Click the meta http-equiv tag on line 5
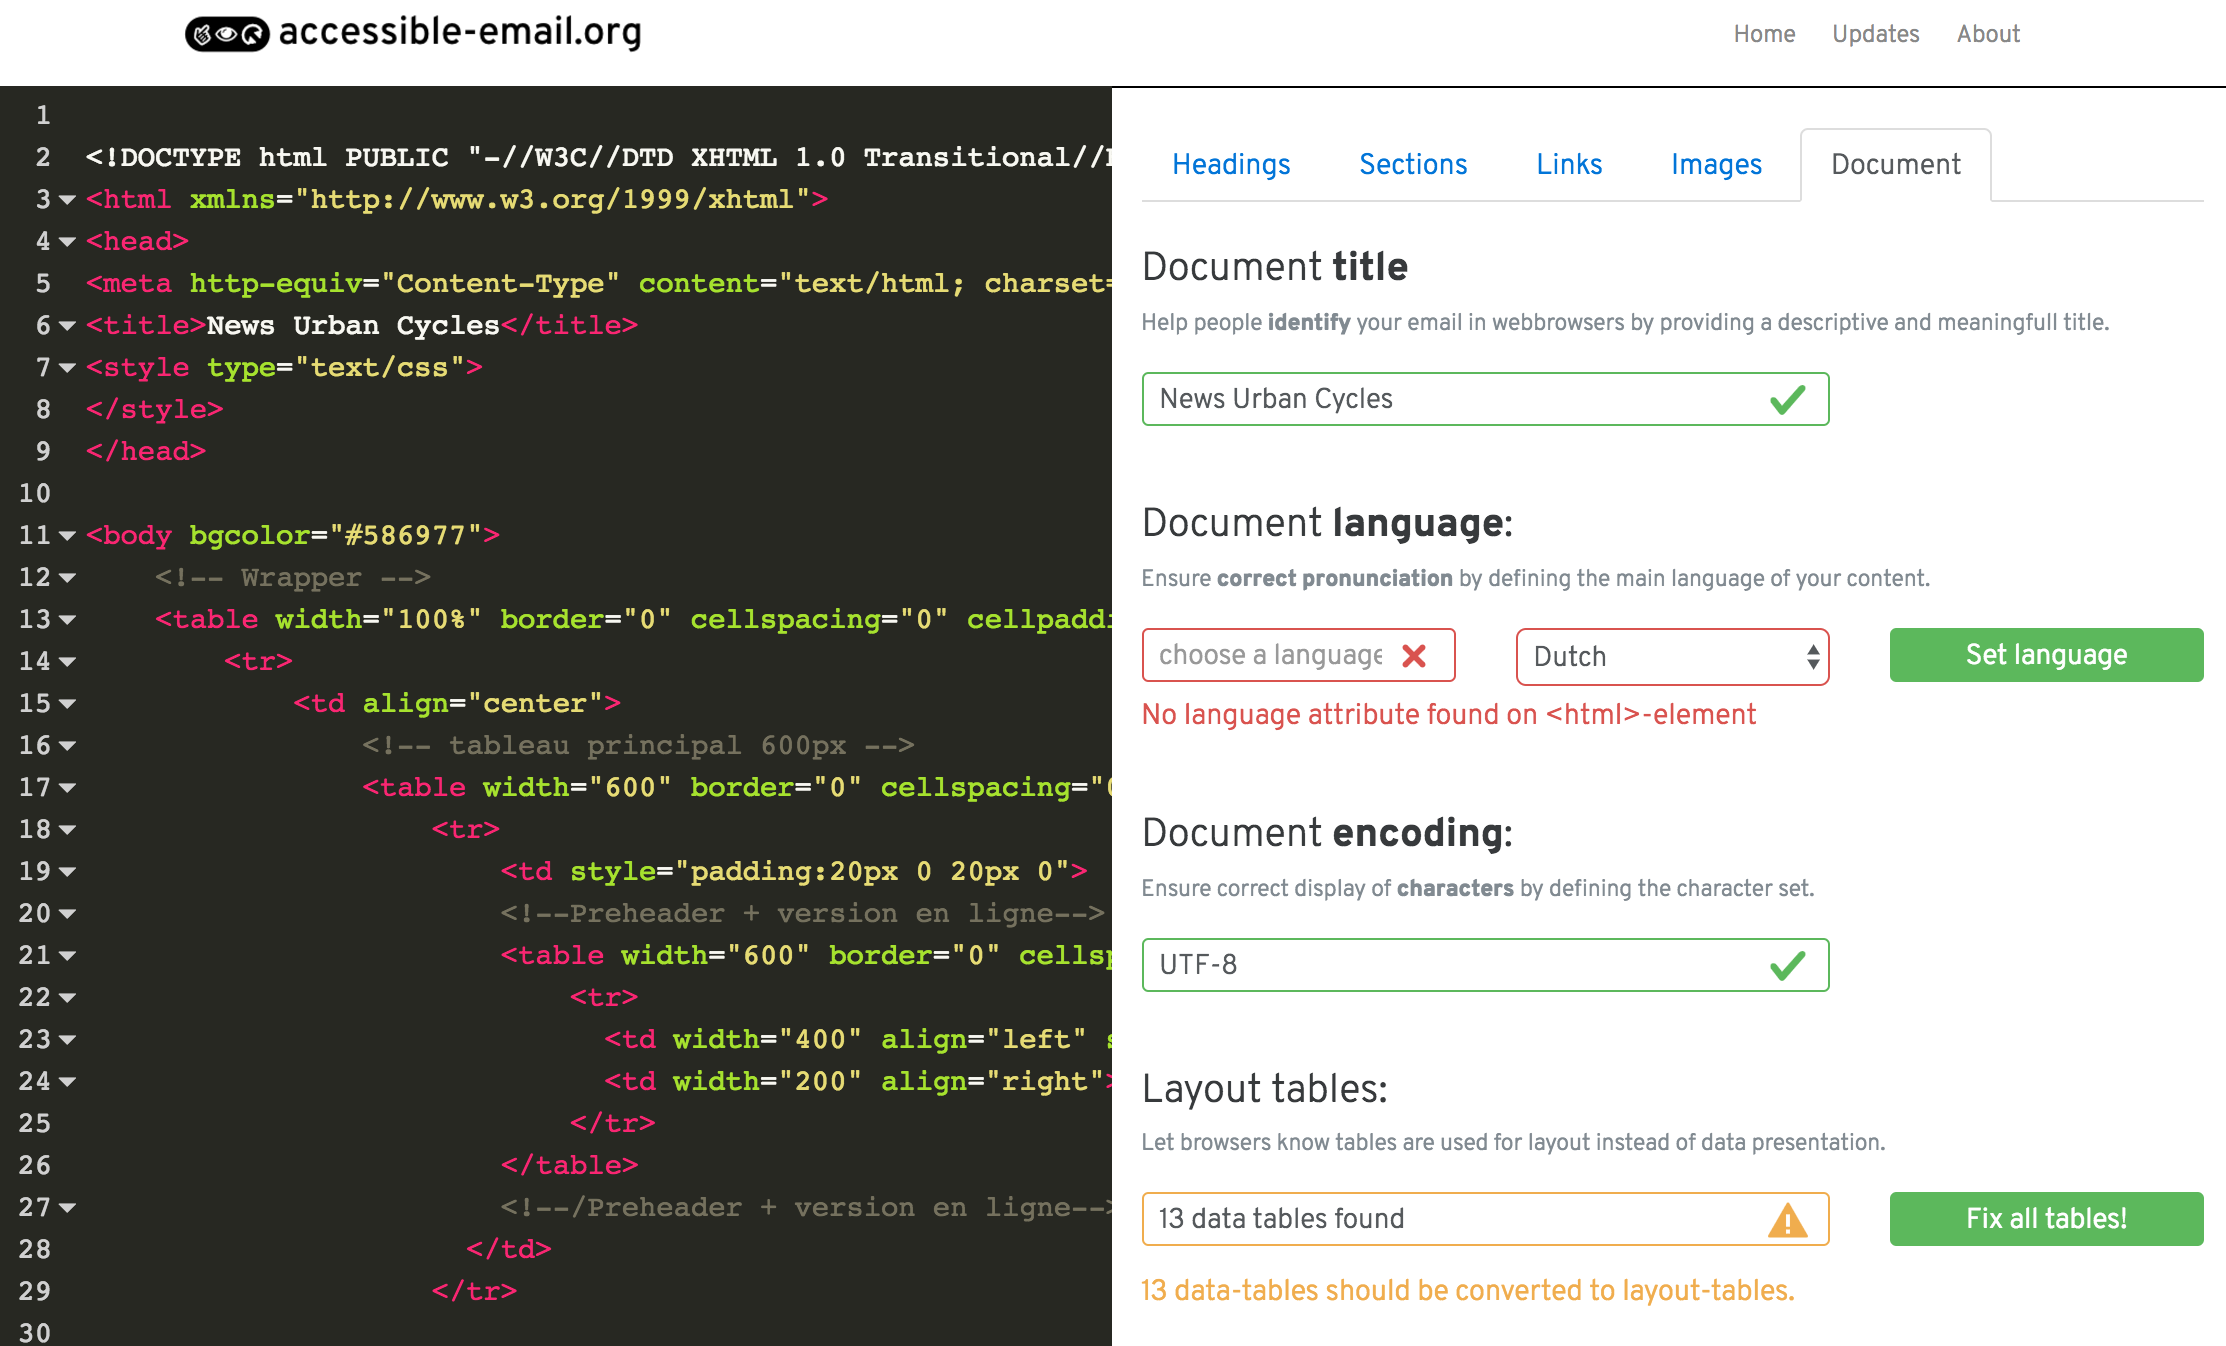Viewport: 2226px width, 1346px height. tap(598, 284)
